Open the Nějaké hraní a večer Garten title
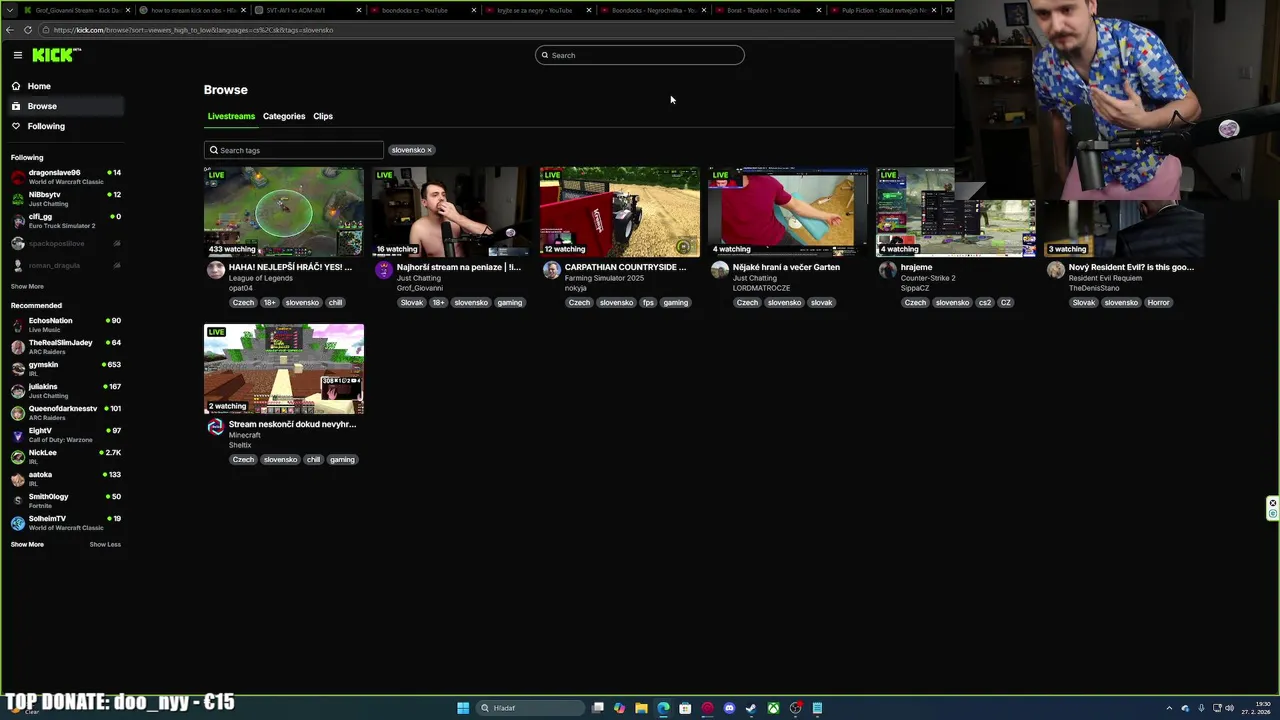The height and width of the screenshot is (720, 1280). tap(786, 267)
